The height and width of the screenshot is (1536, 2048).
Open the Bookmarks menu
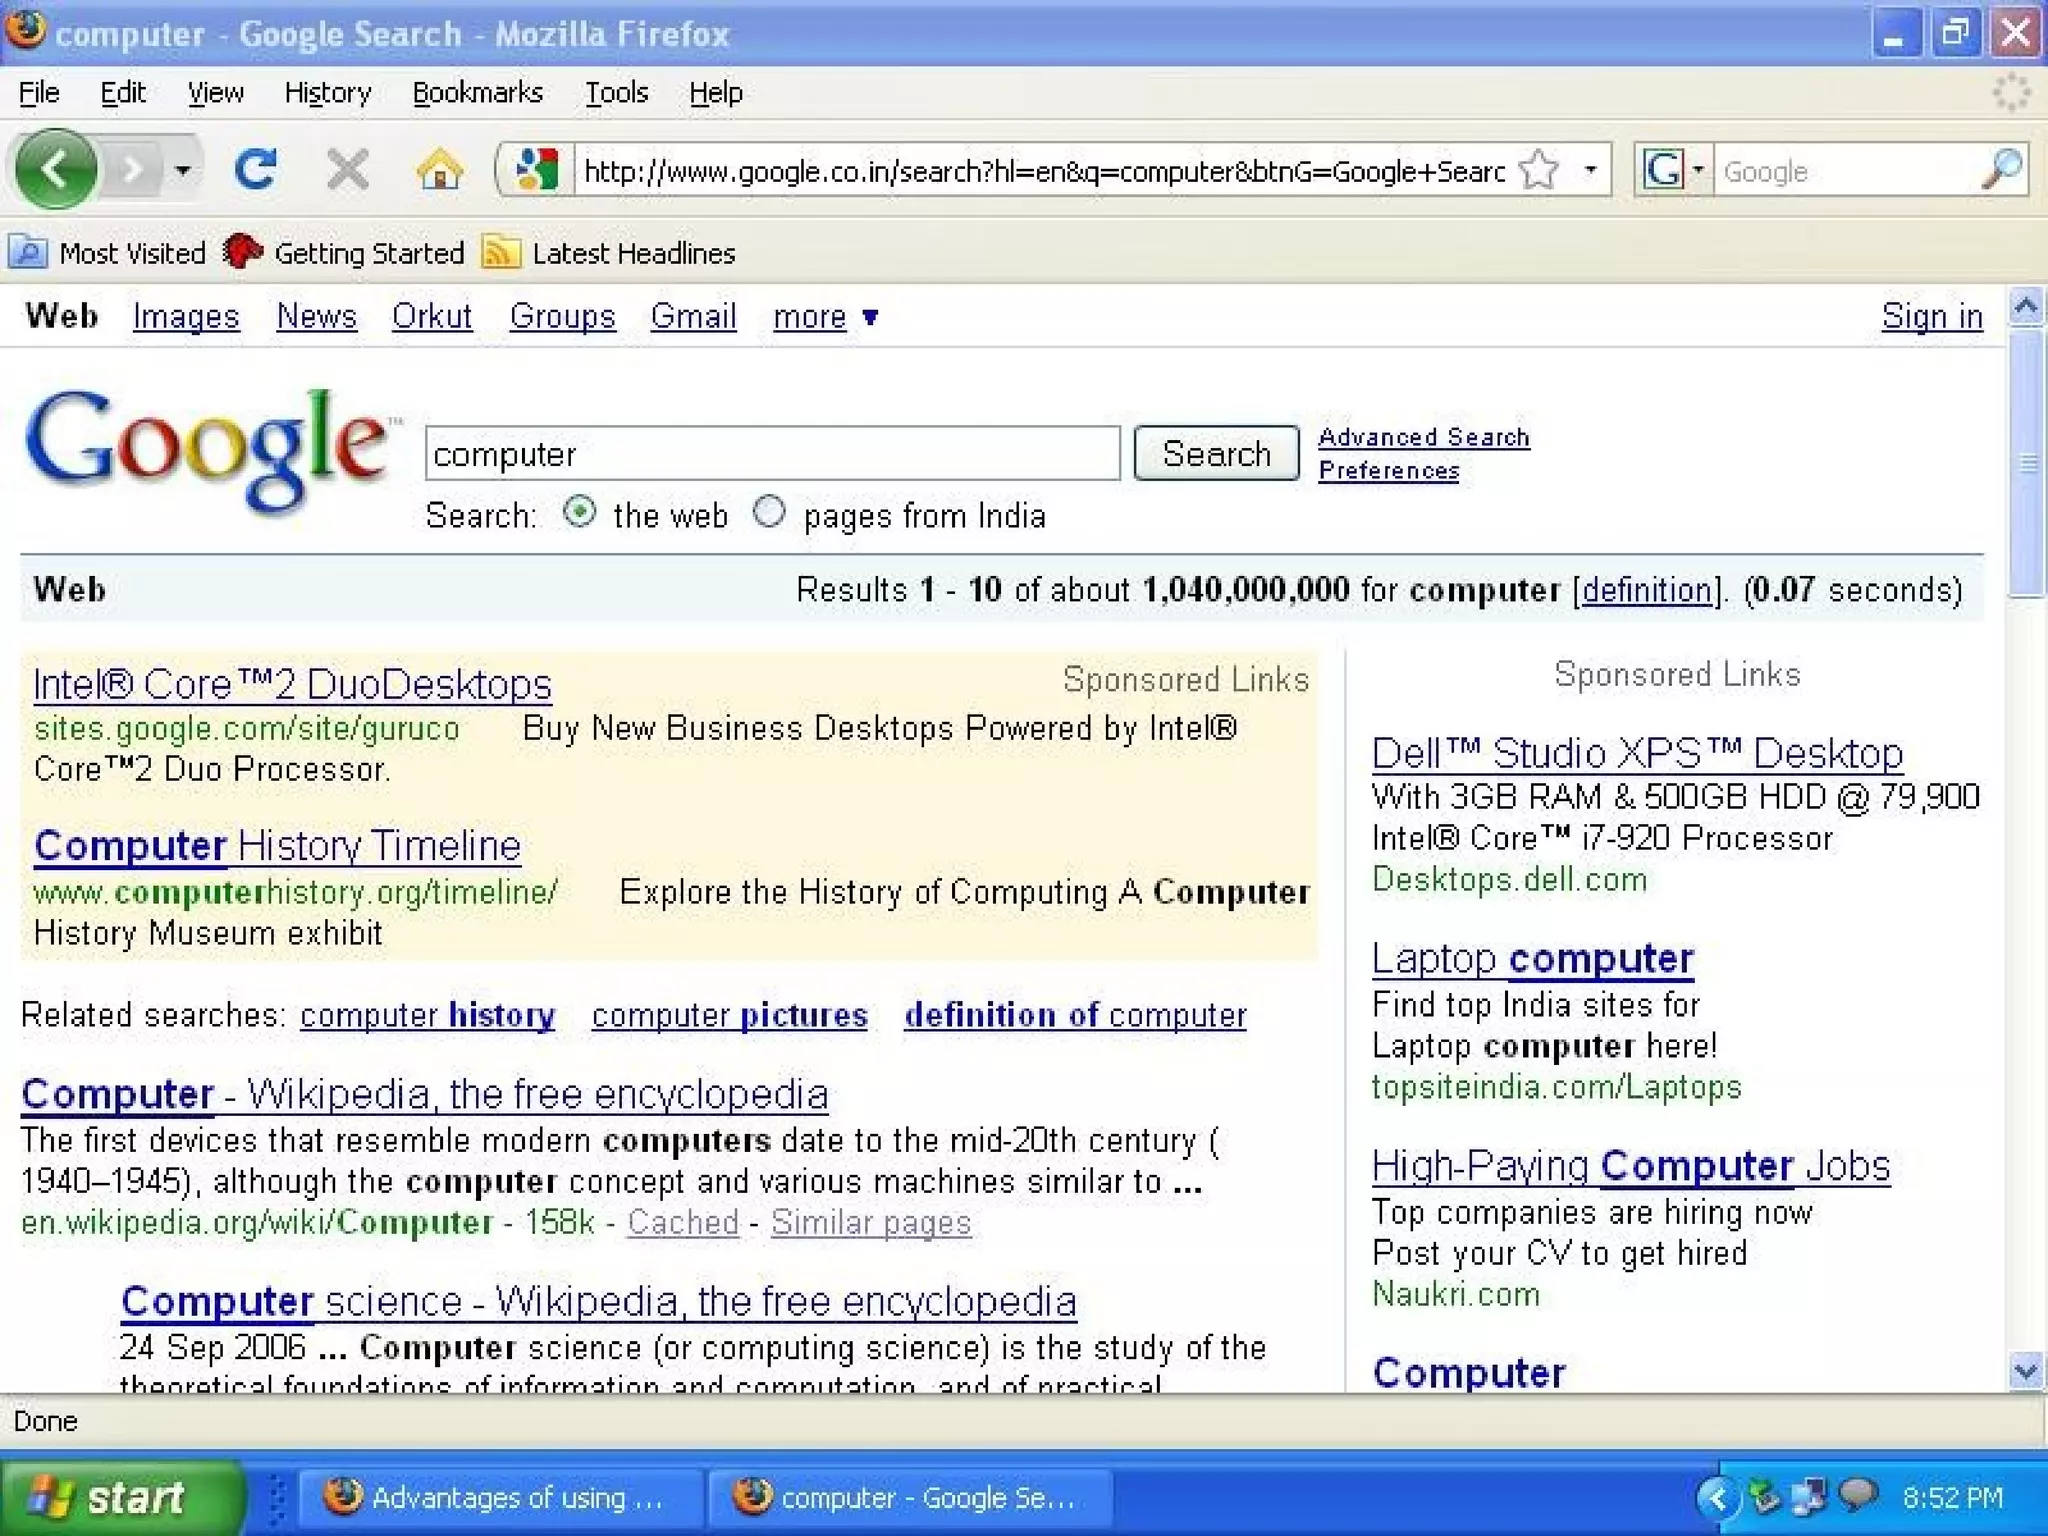477,93
